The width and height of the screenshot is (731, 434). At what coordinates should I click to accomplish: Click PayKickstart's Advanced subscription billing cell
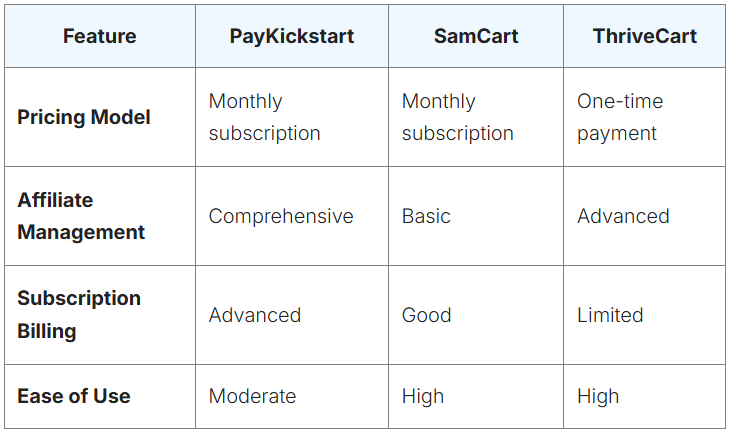254,315
